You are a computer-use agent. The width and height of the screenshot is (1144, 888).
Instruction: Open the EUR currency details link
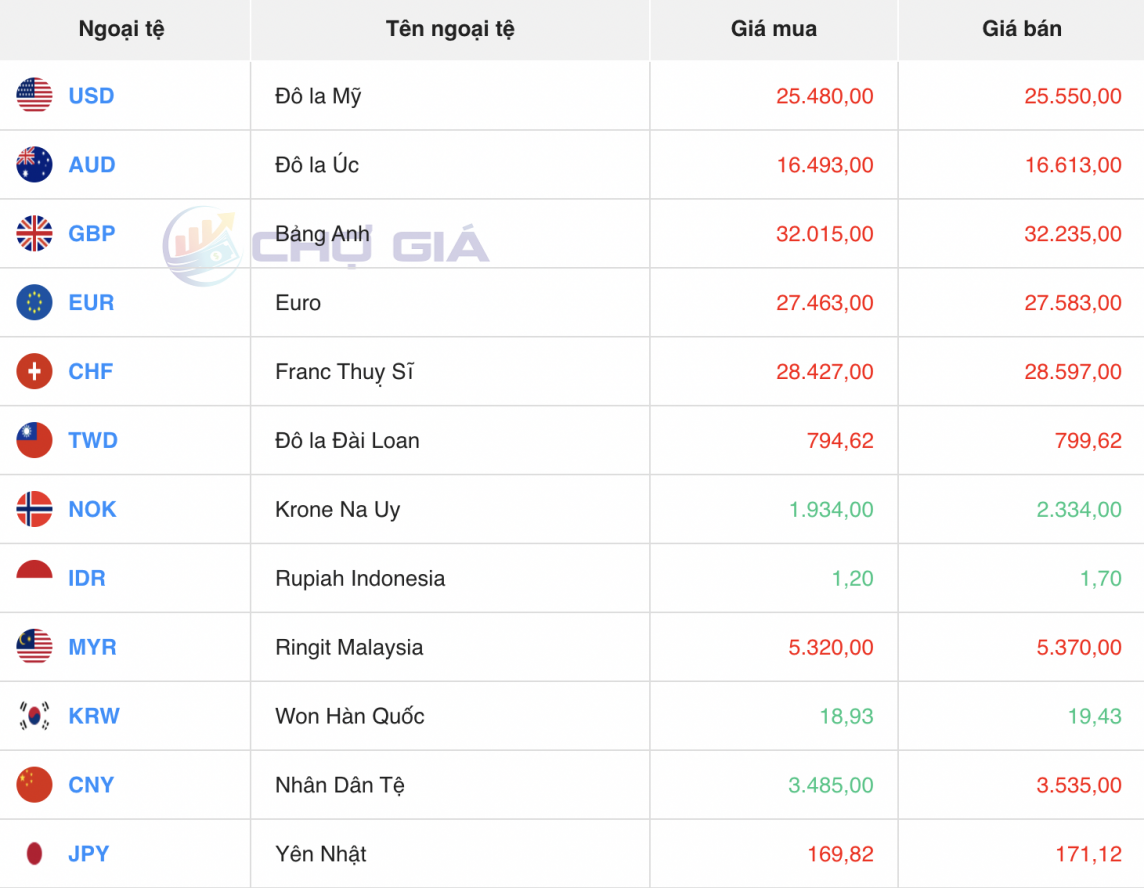tap(89, 303)
